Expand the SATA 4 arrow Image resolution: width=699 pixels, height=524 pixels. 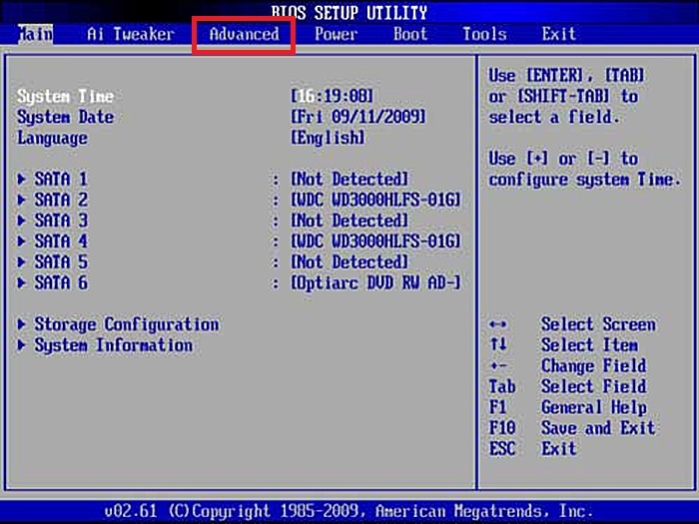[21, 241]
